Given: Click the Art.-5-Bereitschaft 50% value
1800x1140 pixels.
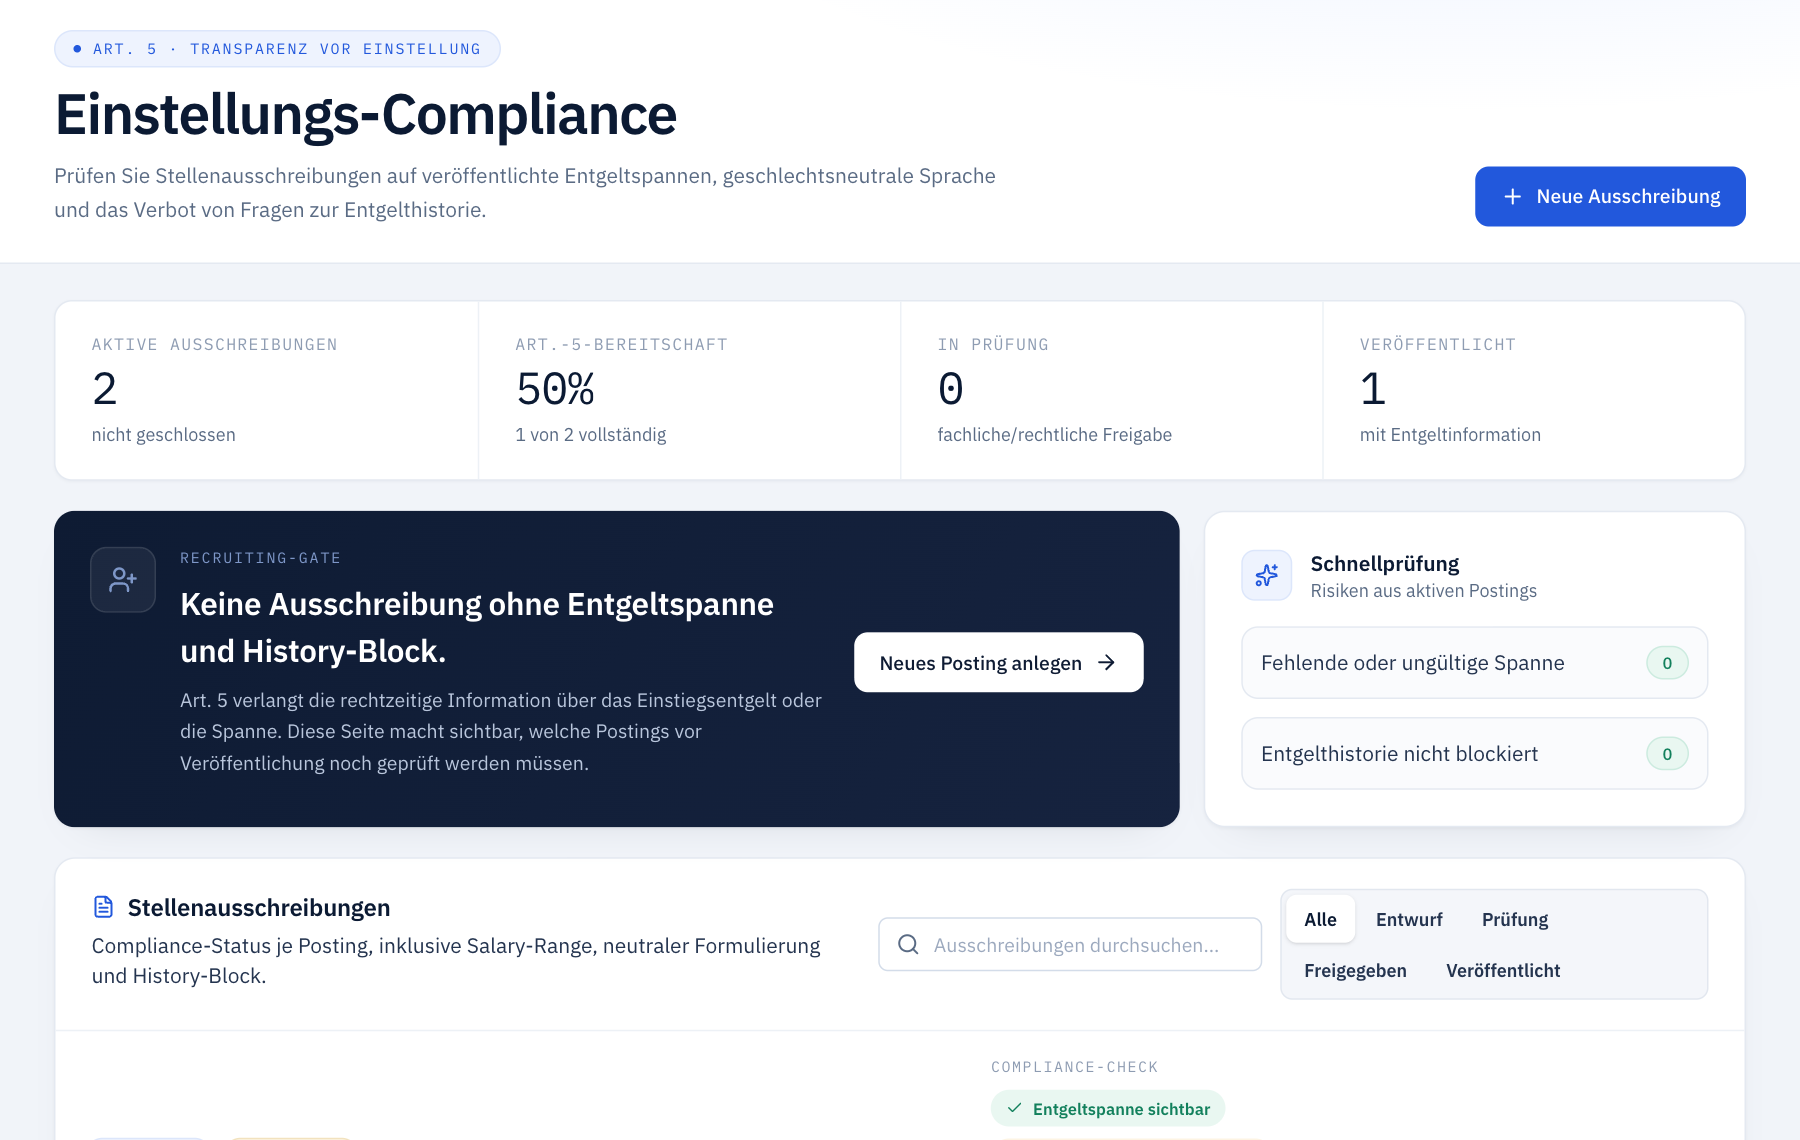Looking at the screenshot, I should (555, 389).
